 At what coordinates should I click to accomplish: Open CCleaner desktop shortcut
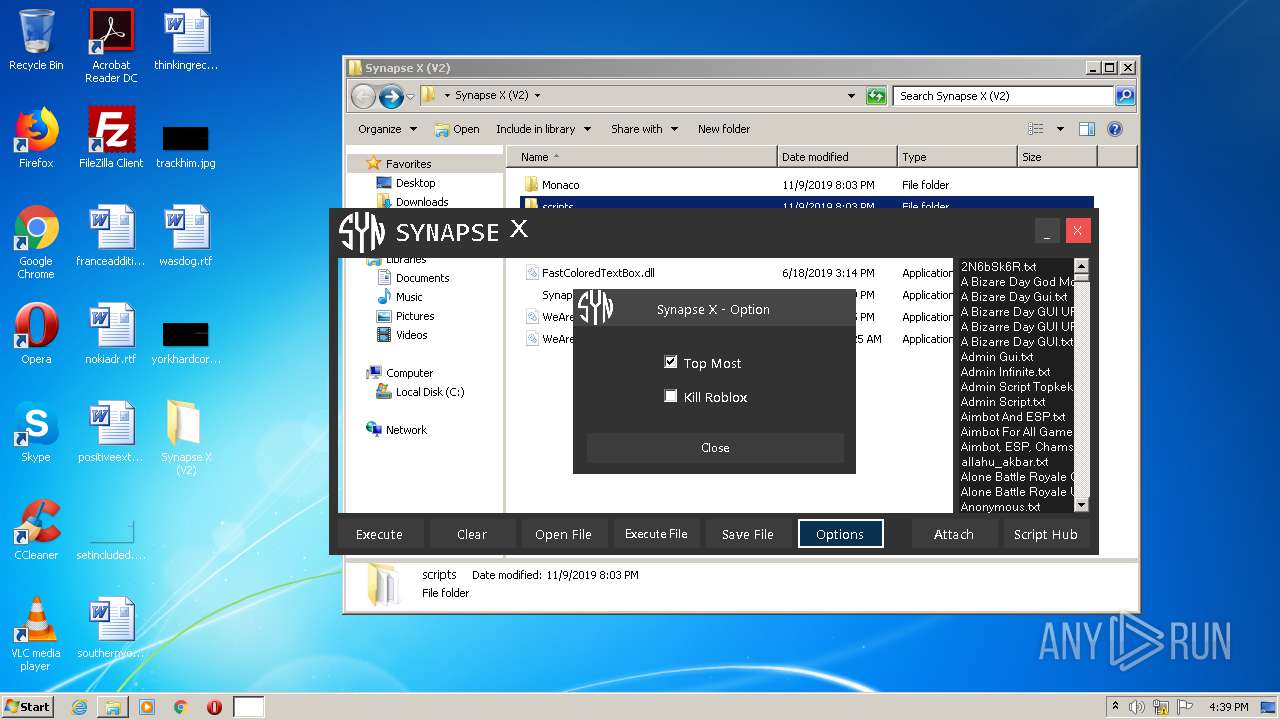(36, 530)
